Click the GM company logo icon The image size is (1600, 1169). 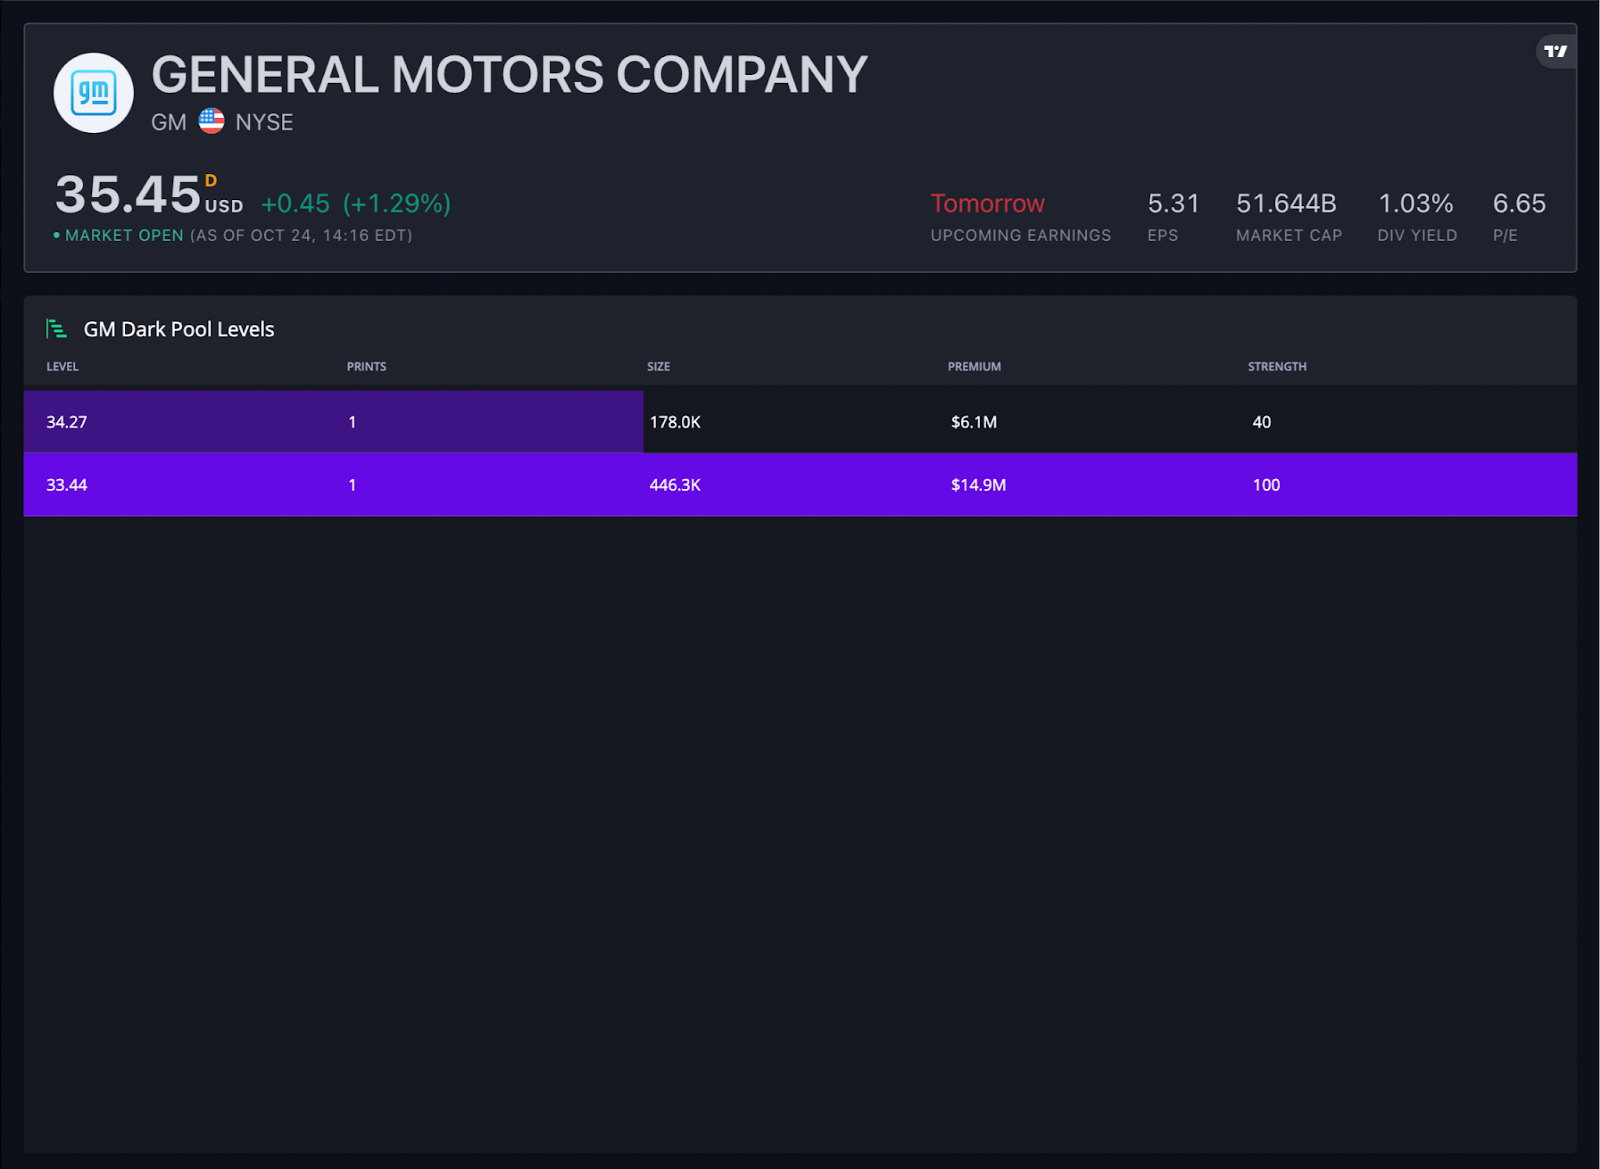pos(93,93)
